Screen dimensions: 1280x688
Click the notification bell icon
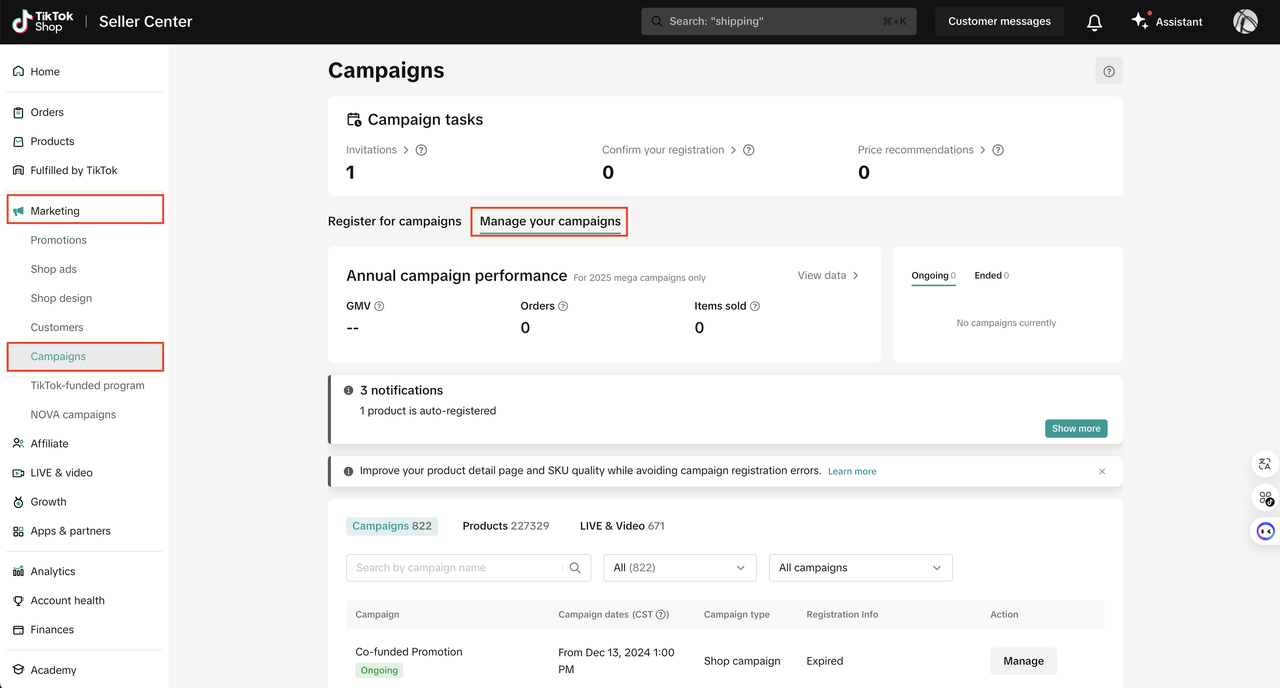point(1094,22)
